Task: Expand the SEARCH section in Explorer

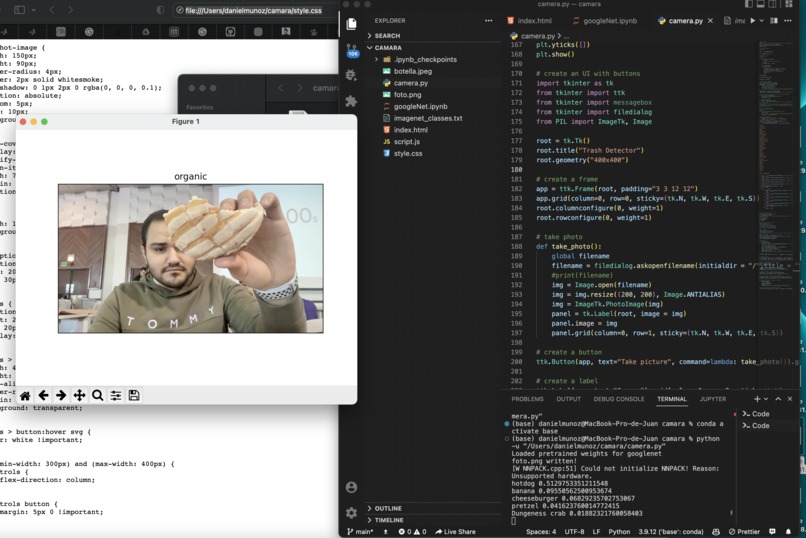Action: [433, 35]
